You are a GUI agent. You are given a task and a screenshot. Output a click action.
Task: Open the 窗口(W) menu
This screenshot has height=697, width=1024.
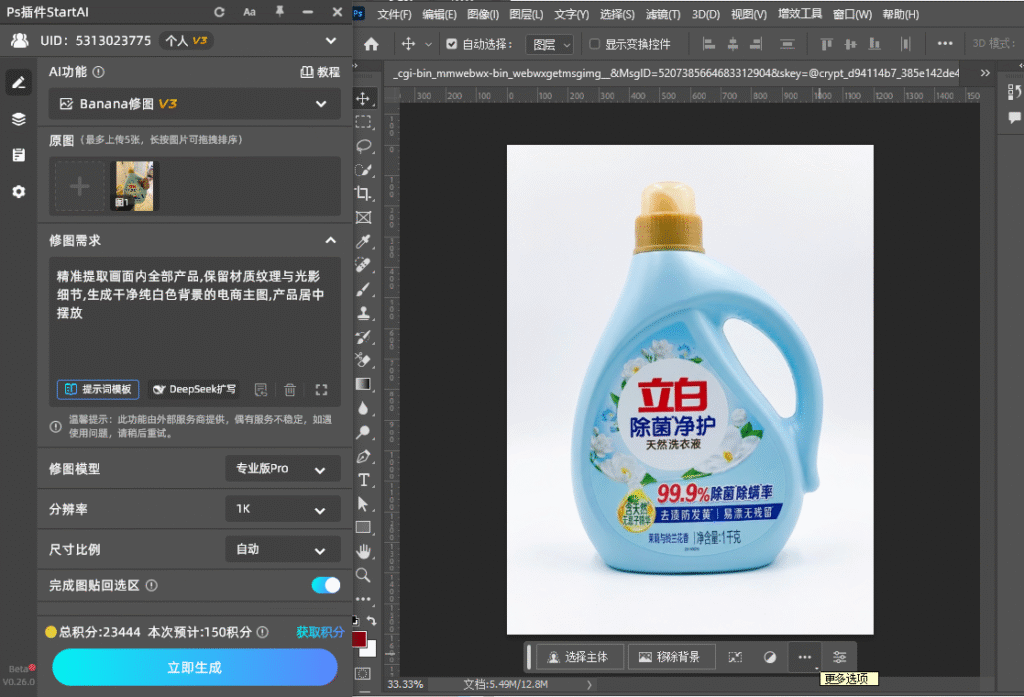pyautogui.click(x=852, y=14)
